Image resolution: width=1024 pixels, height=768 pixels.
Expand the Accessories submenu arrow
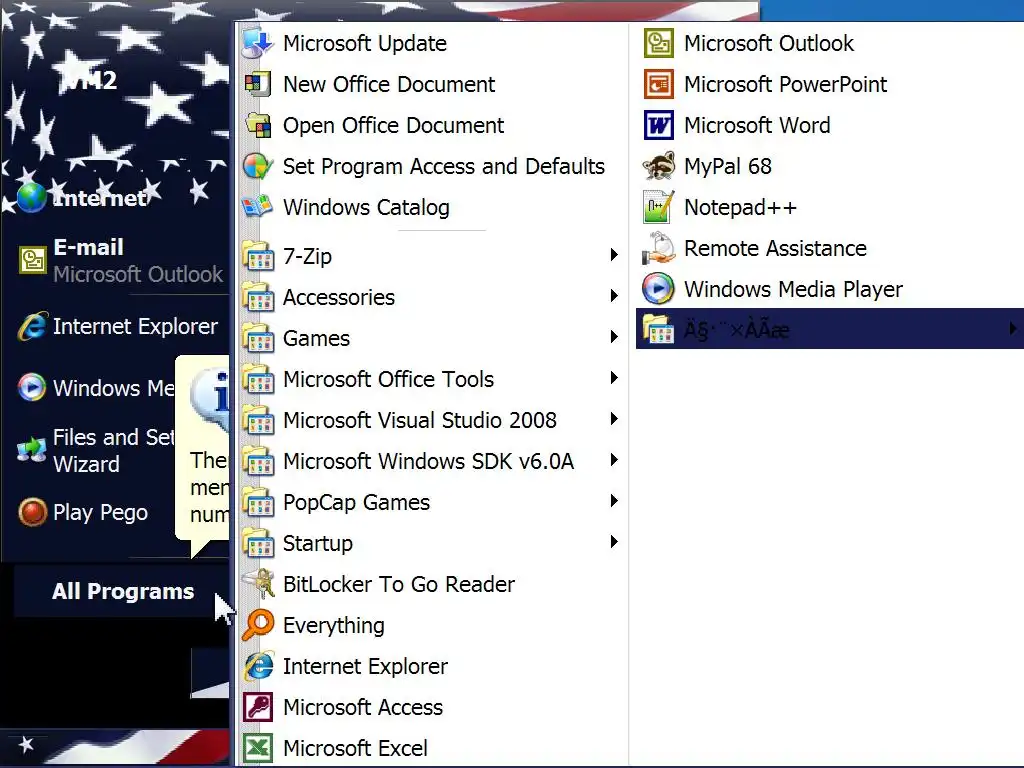(613, 296)
